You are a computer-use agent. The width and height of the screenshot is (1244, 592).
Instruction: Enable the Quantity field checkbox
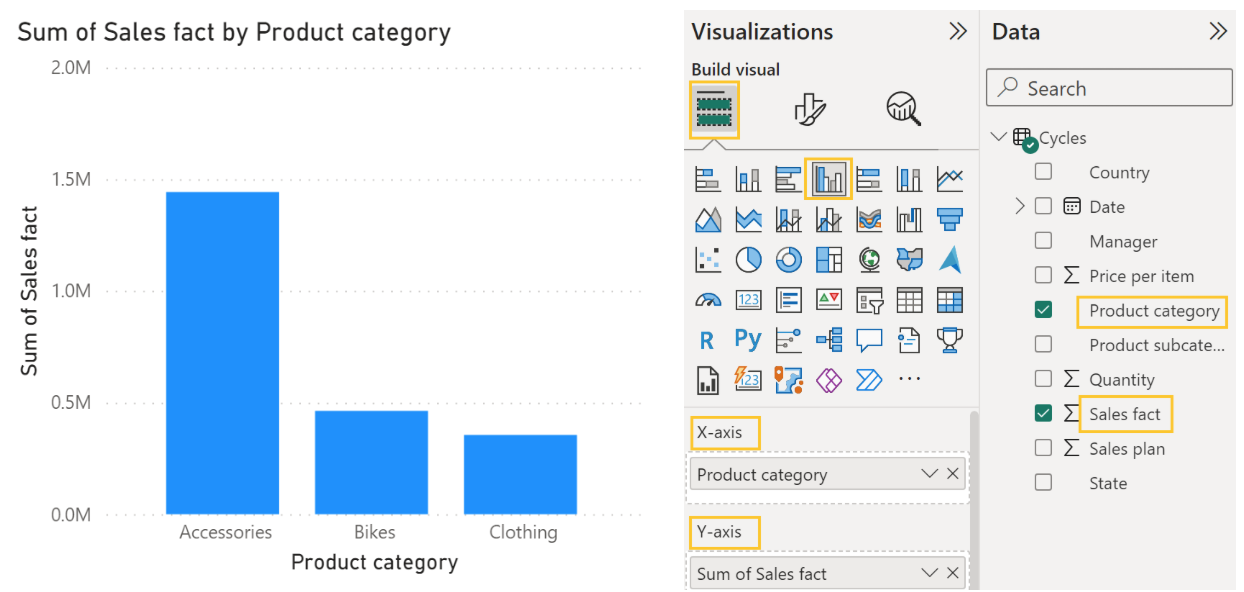(x=1043, y=379)
